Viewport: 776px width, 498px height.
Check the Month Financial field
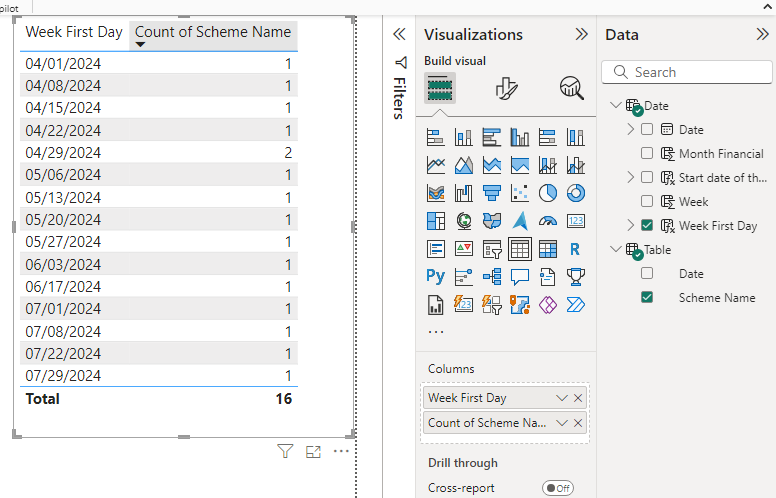click(x=647, y=153)
